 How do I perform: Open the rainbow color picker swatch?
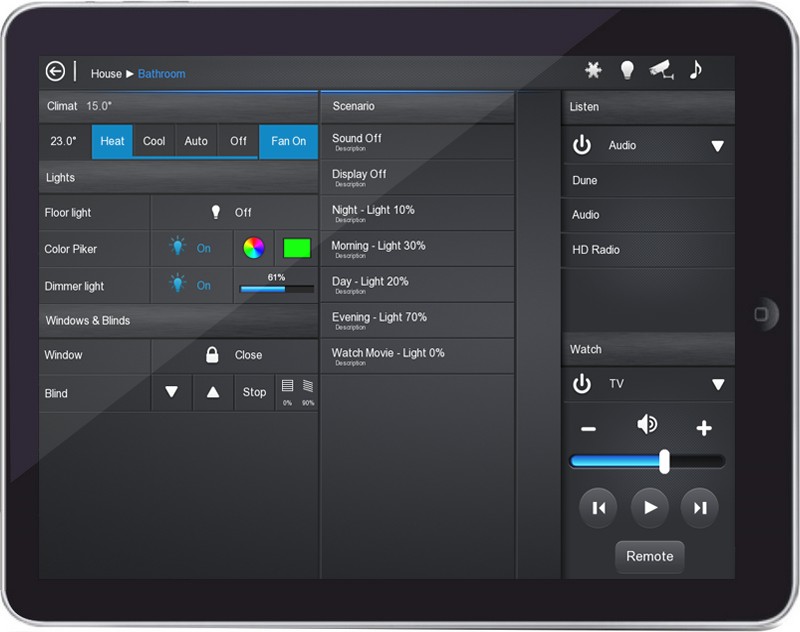point(255,248)
